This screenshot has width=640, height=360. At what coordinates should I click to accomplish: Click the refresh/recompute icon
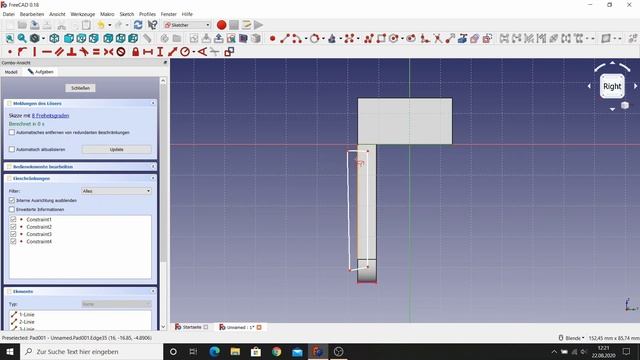coord(138,25)
